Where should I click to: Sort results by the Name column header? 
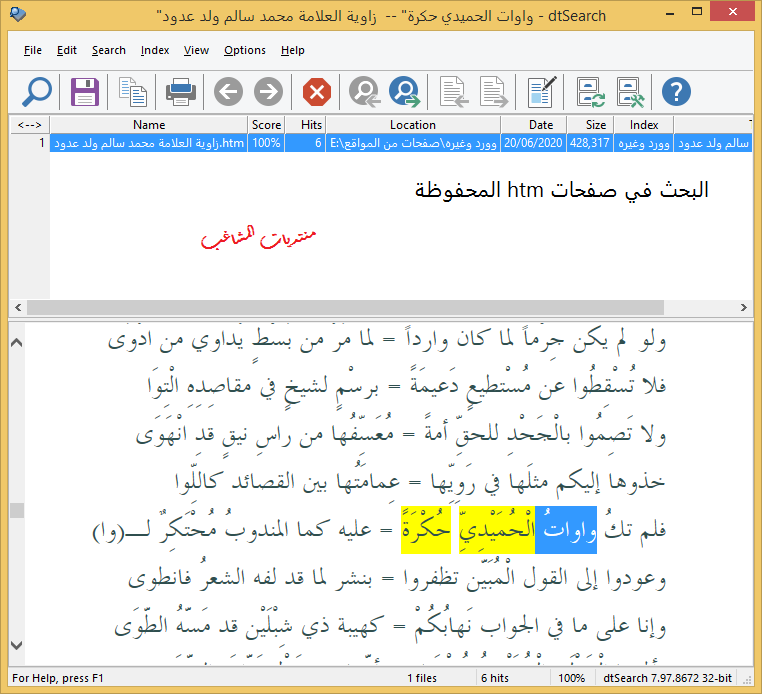148,125
